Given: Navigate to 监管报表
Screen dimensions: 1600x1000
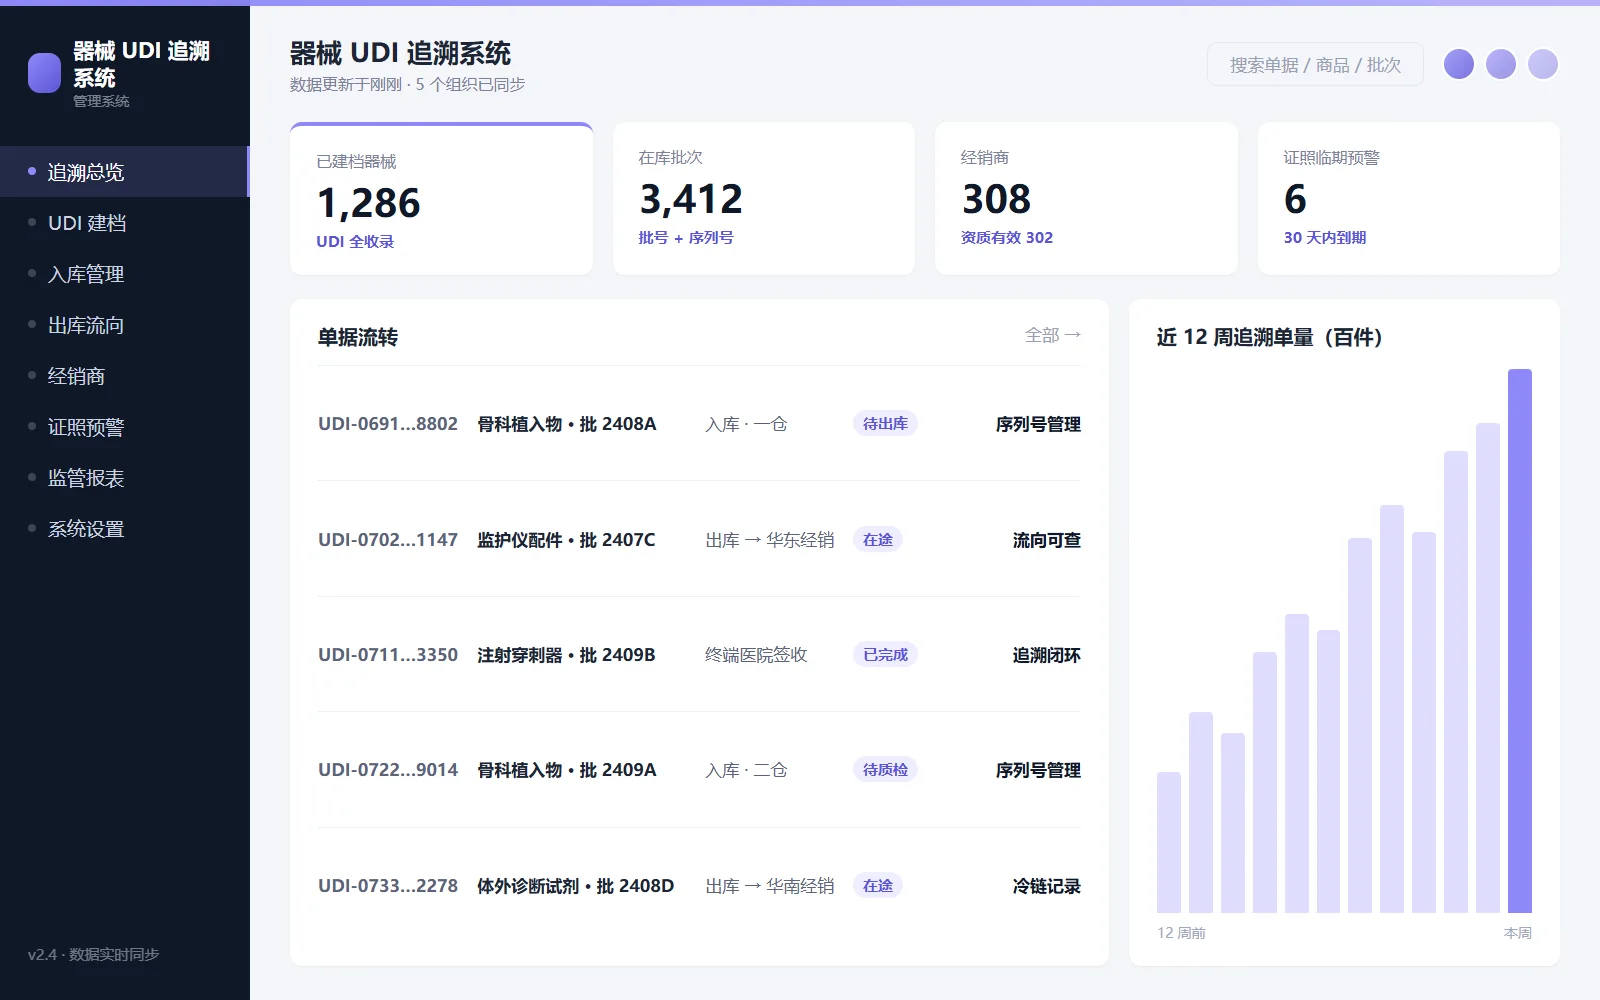Looking at the screenshot, I should (124, 478).
